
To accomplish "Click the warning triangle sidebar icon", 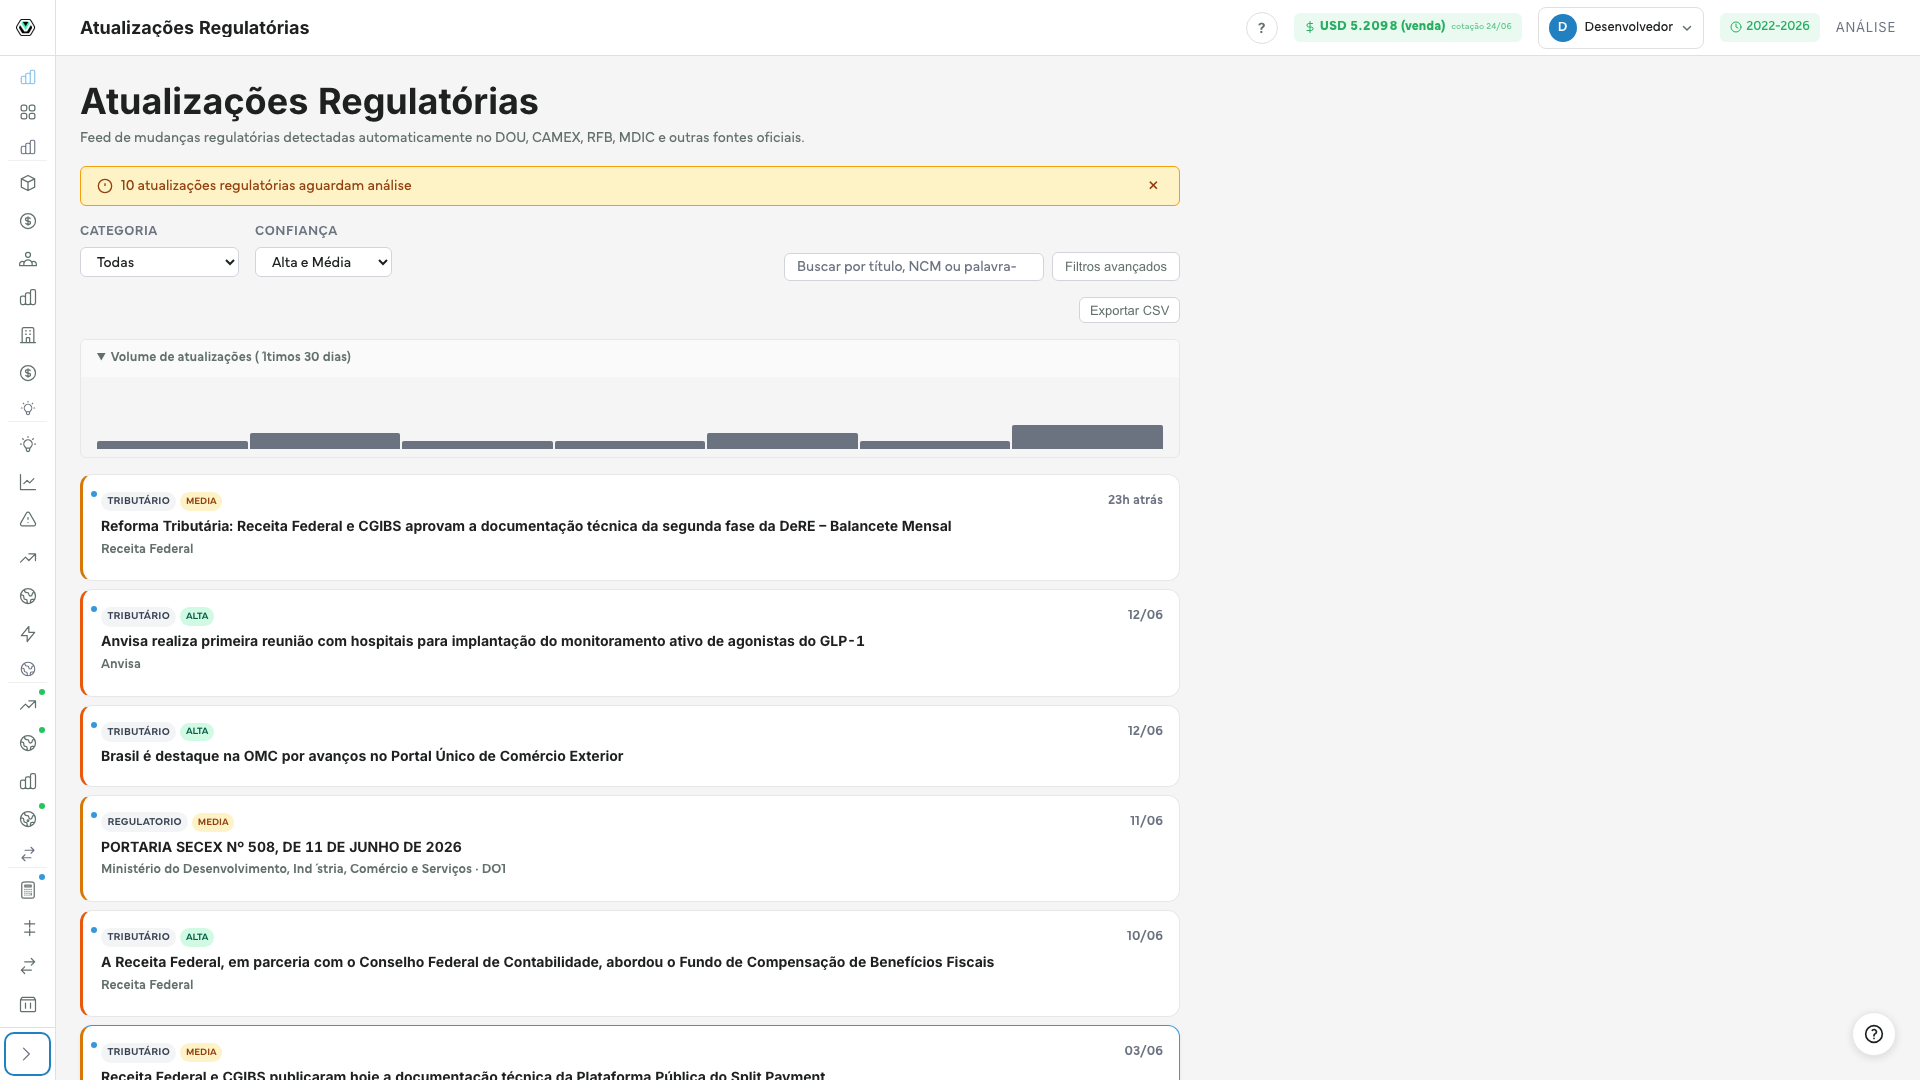I will (28, 520).
